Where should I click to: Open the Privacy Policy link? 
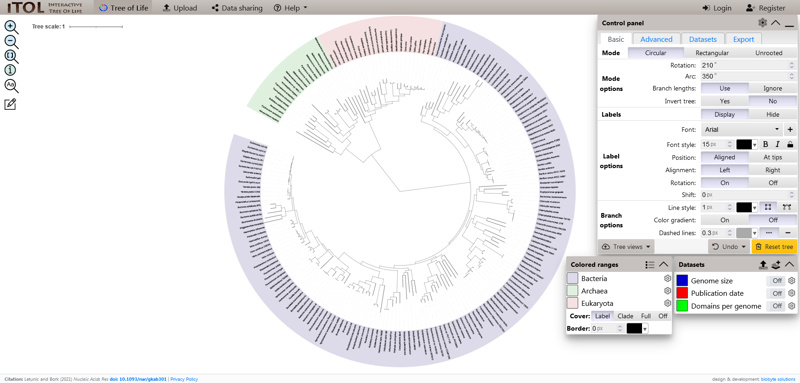tap(184, 379)
